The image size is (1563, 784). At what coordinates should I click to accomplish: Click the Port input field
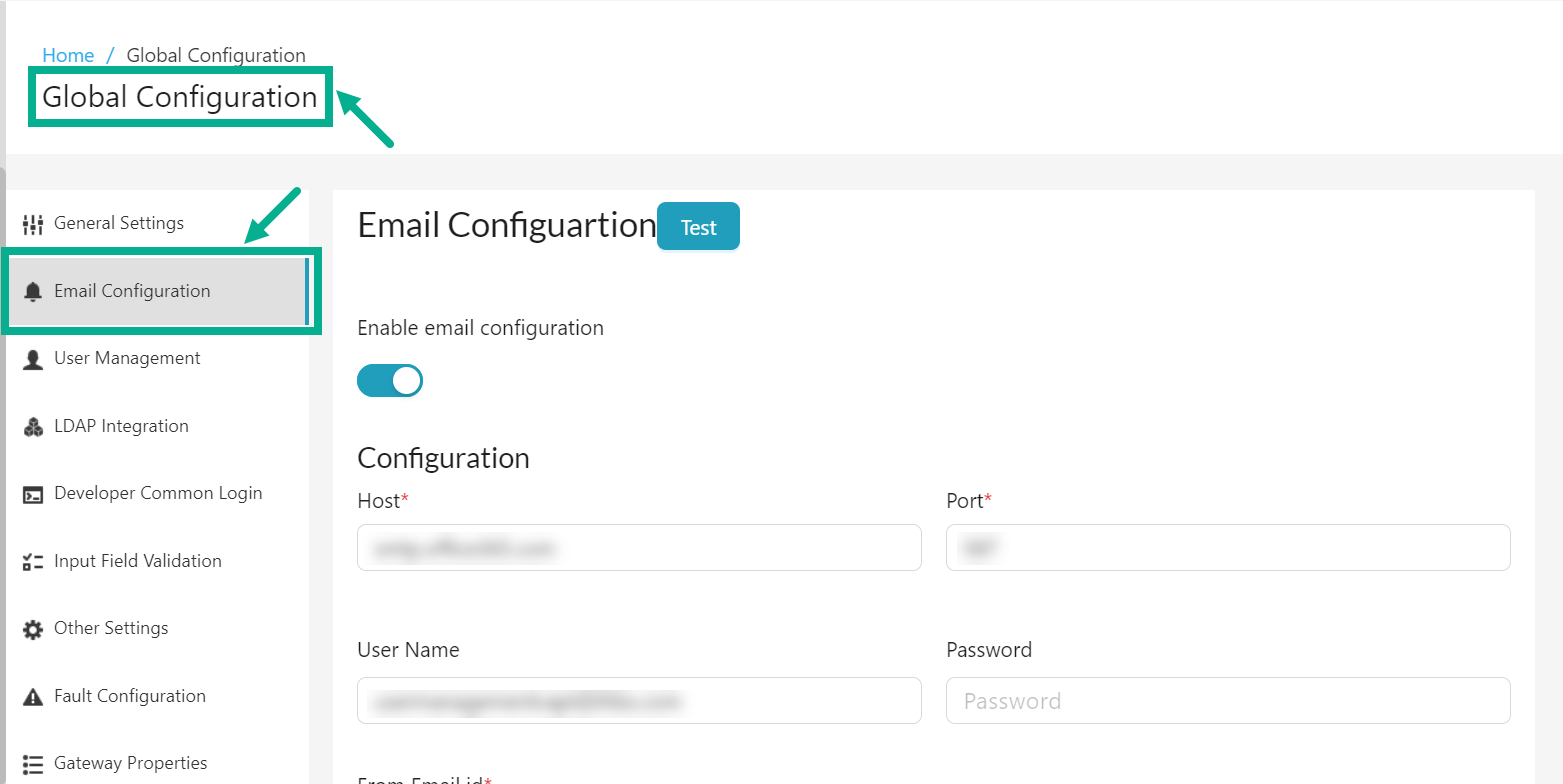pos(1227,548)
